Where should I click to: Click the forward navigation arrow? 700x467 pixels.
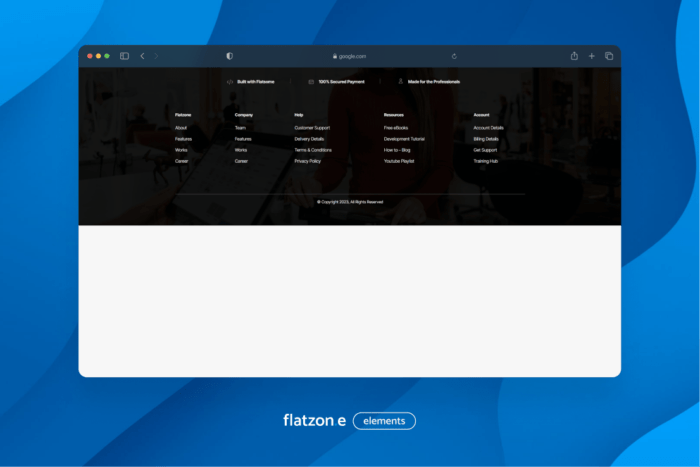(156, 56)
